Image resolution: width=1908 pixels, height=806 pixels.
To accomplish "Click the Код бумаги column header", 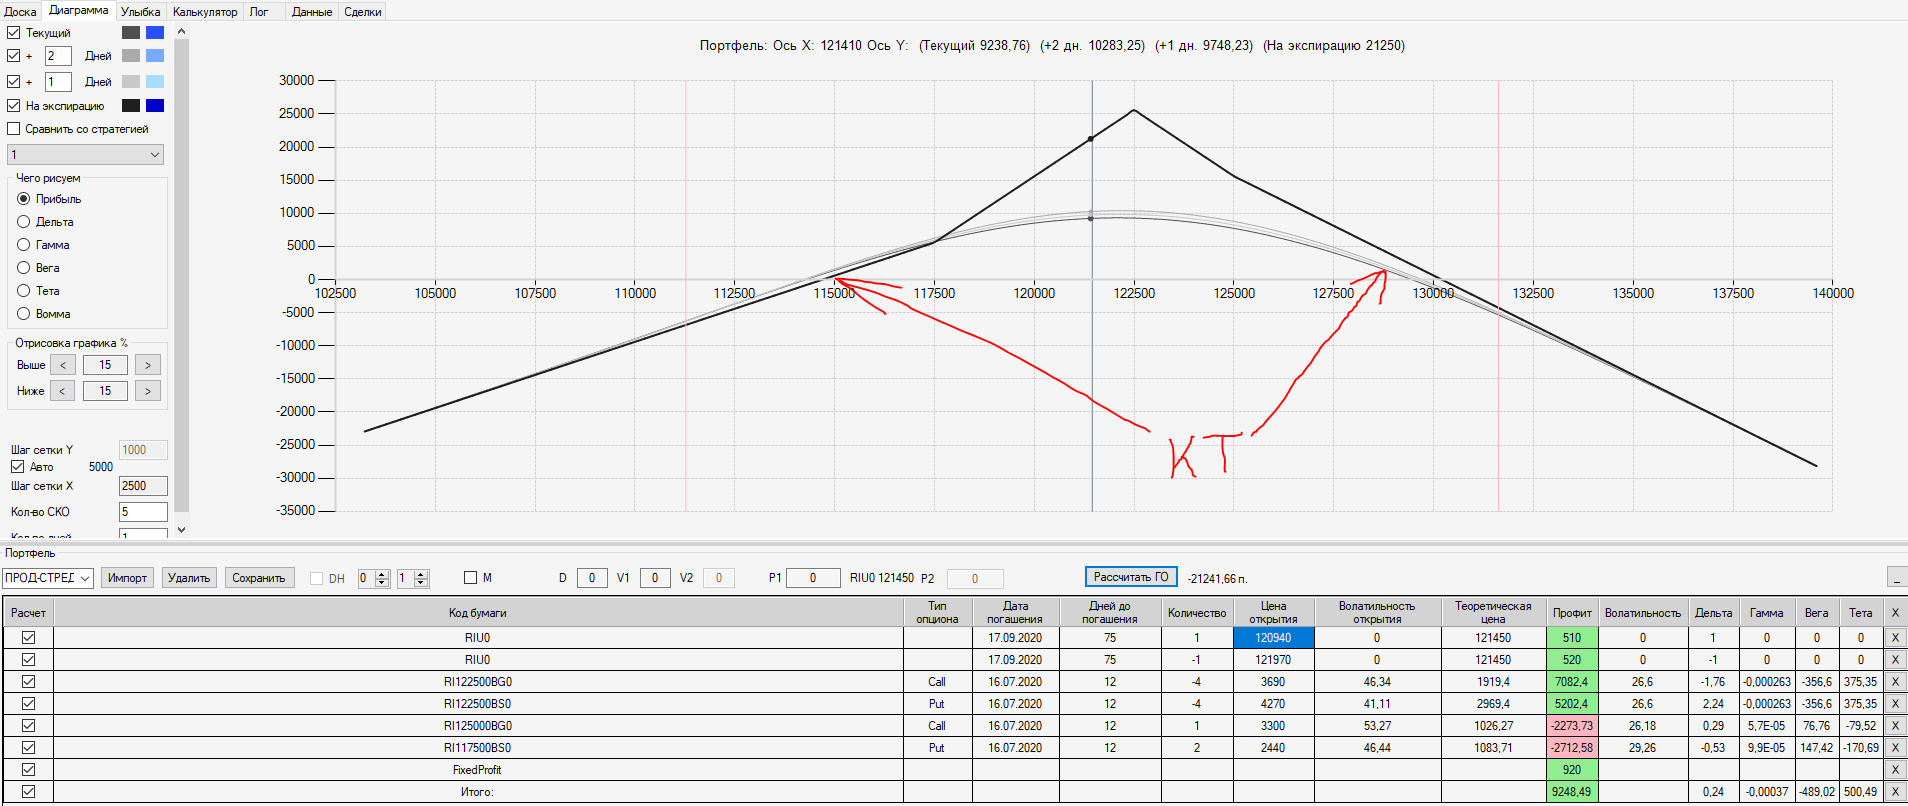I will click(x=478, y=613).
